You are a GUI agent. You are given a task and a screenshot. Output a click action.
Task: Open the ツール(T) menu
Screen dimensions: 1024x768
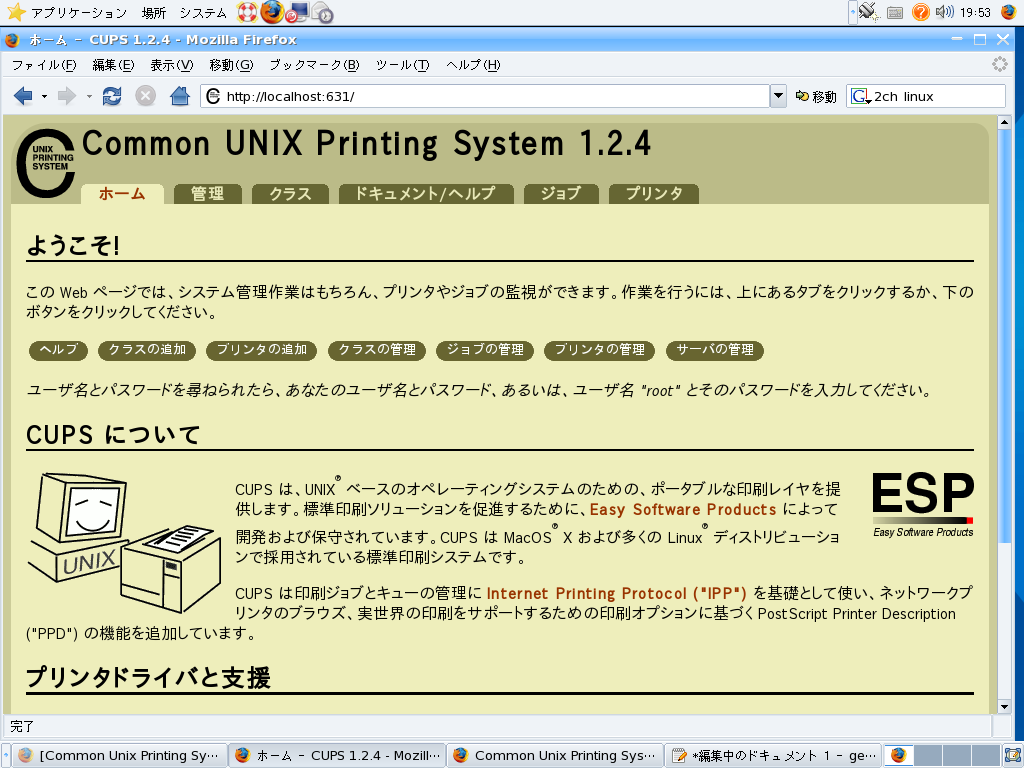point(402,65)
